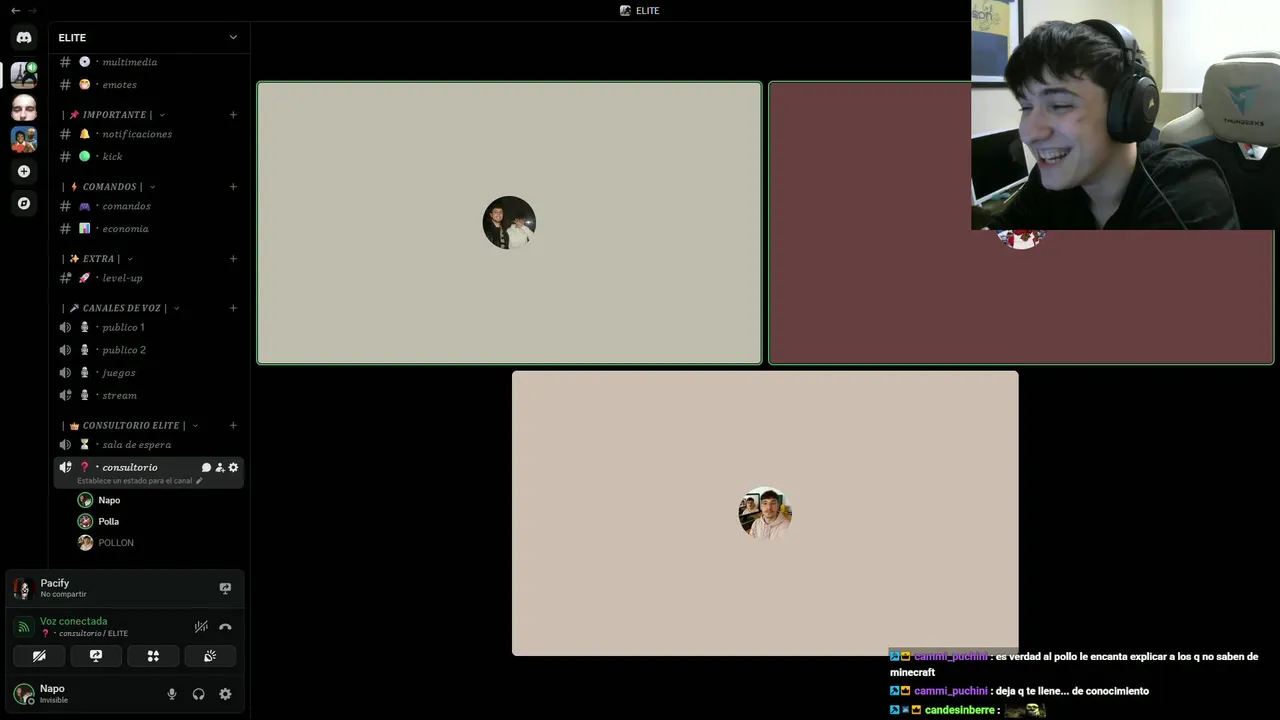Viewport: 1280px width, 720px height.
Task: Join the stream voice channel
Action: 148,395
